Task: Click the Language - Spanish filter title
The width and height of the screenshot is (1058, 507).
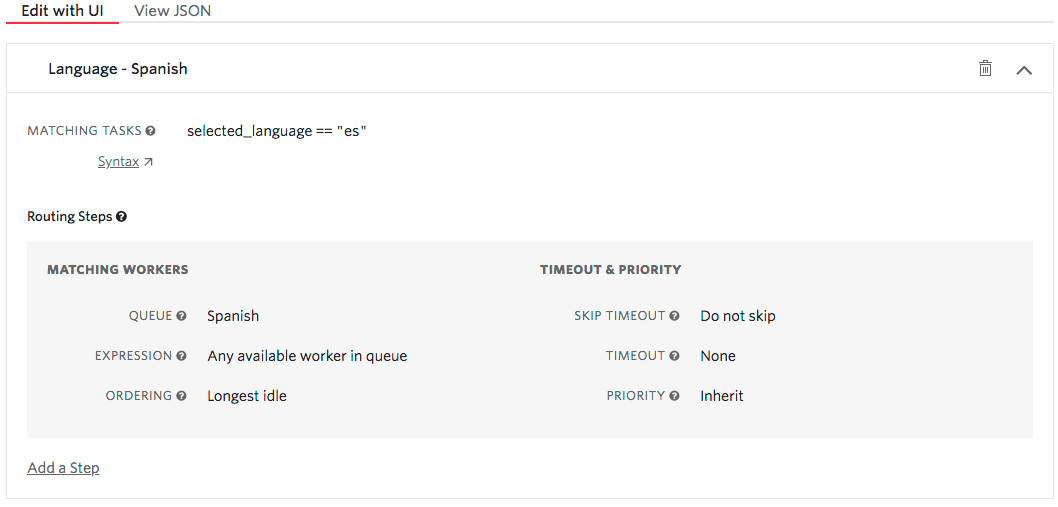Action: [118, 69]
